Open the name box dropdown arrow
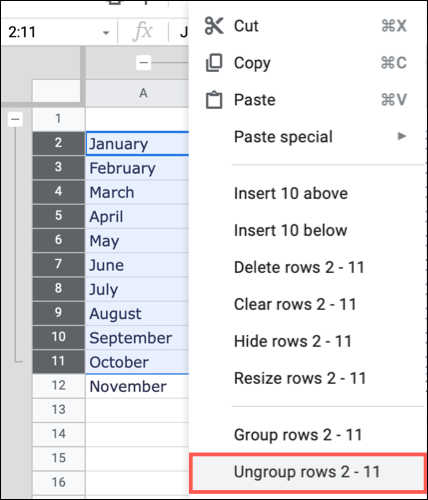The image size is (428, 500). point(106,33)
